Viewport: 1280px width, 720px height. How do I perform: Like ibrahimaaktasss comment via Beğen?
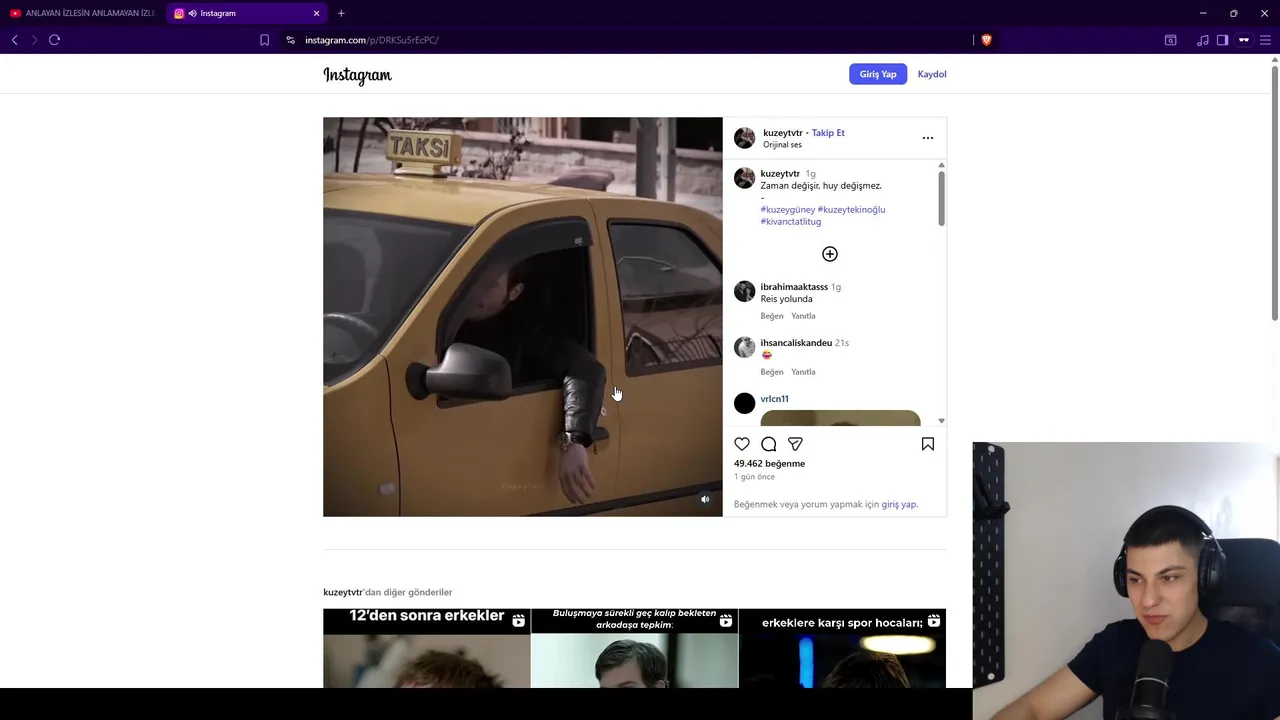[x=771, y=316]
